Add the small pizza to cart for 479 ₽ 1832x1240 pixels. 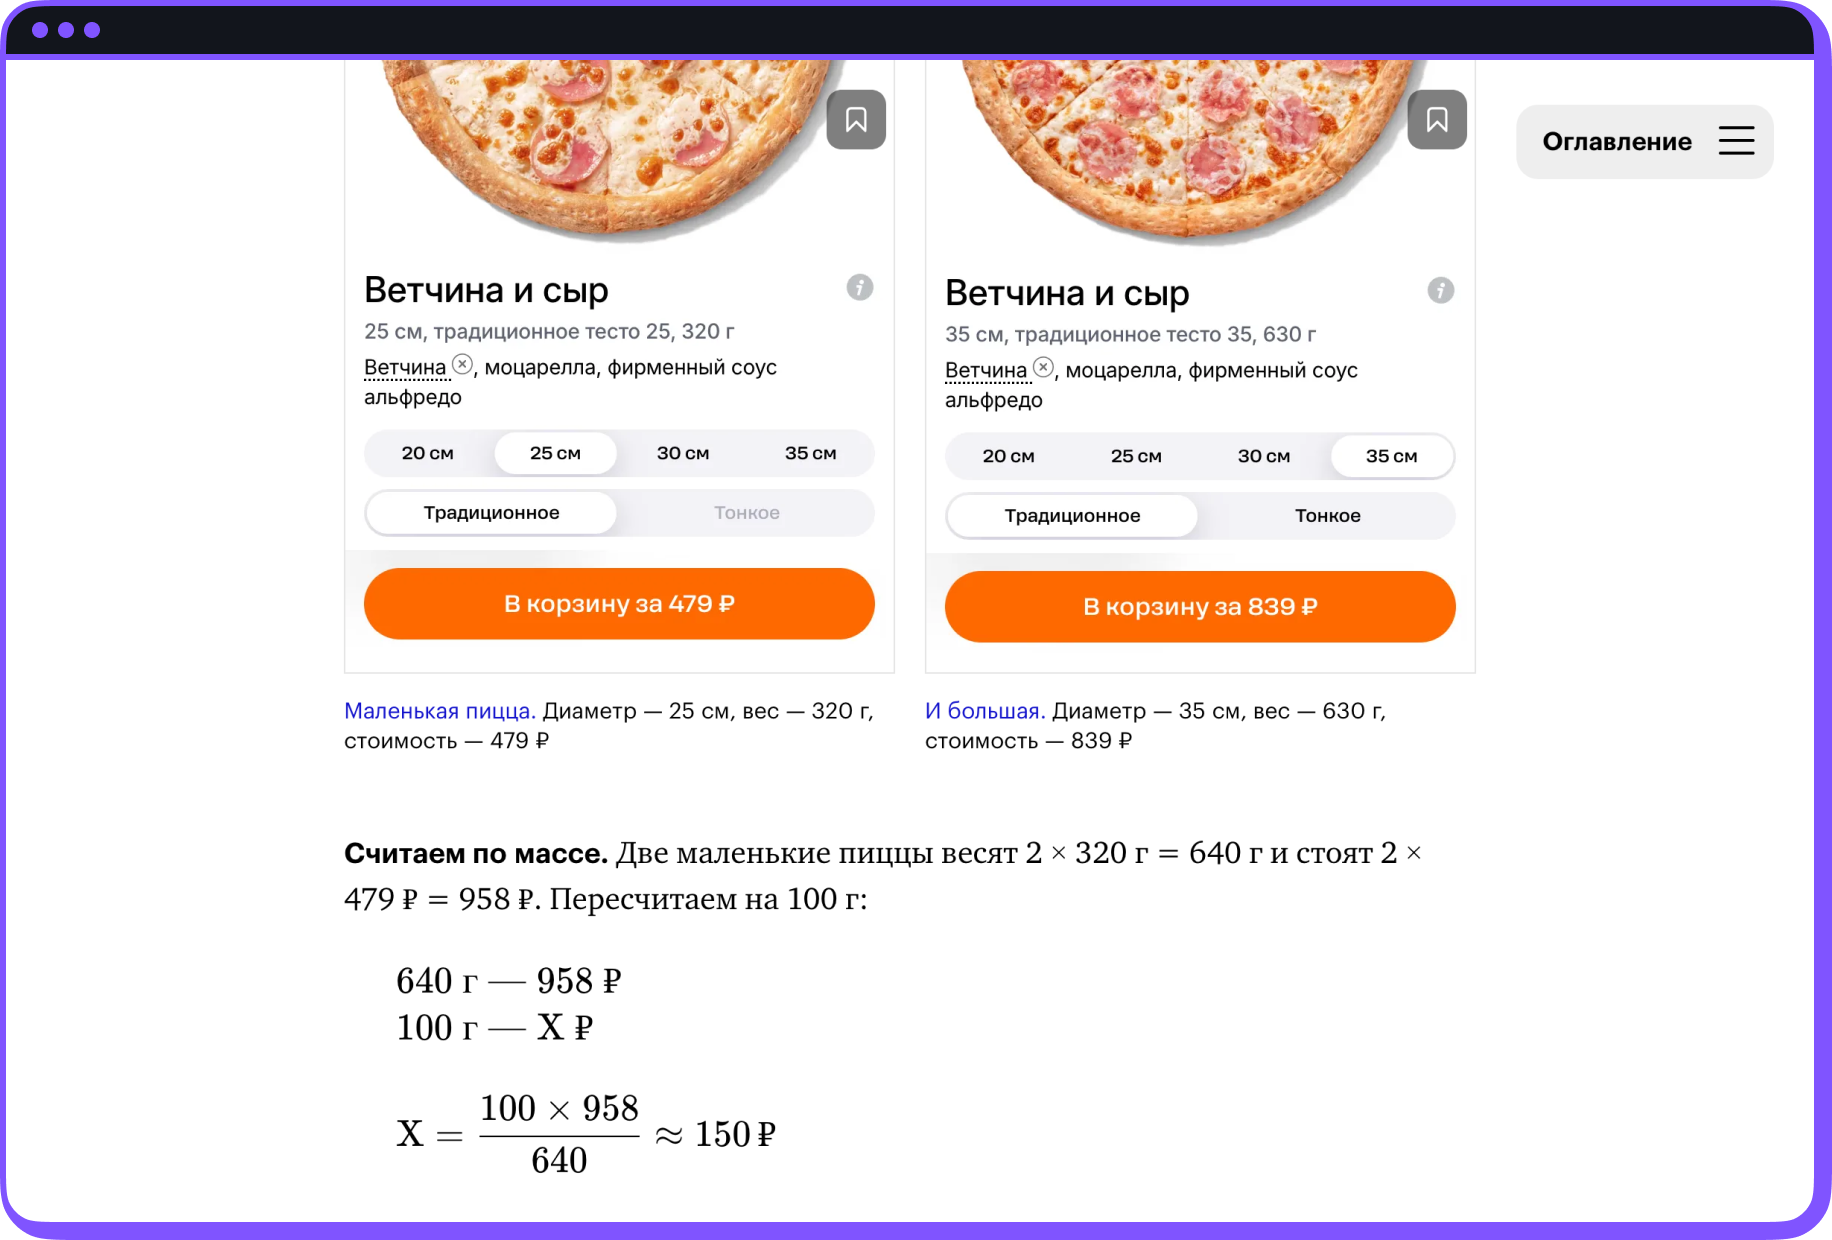pos(619,603)
